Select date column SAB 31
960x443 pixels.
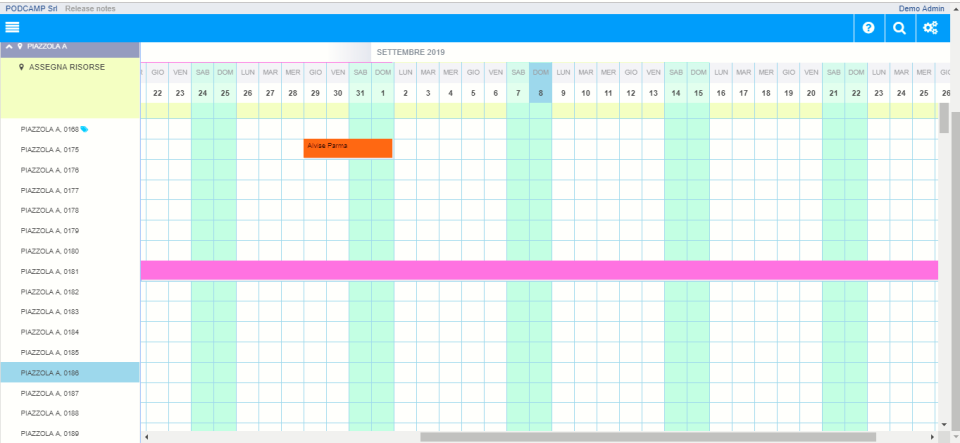(361, 83)
